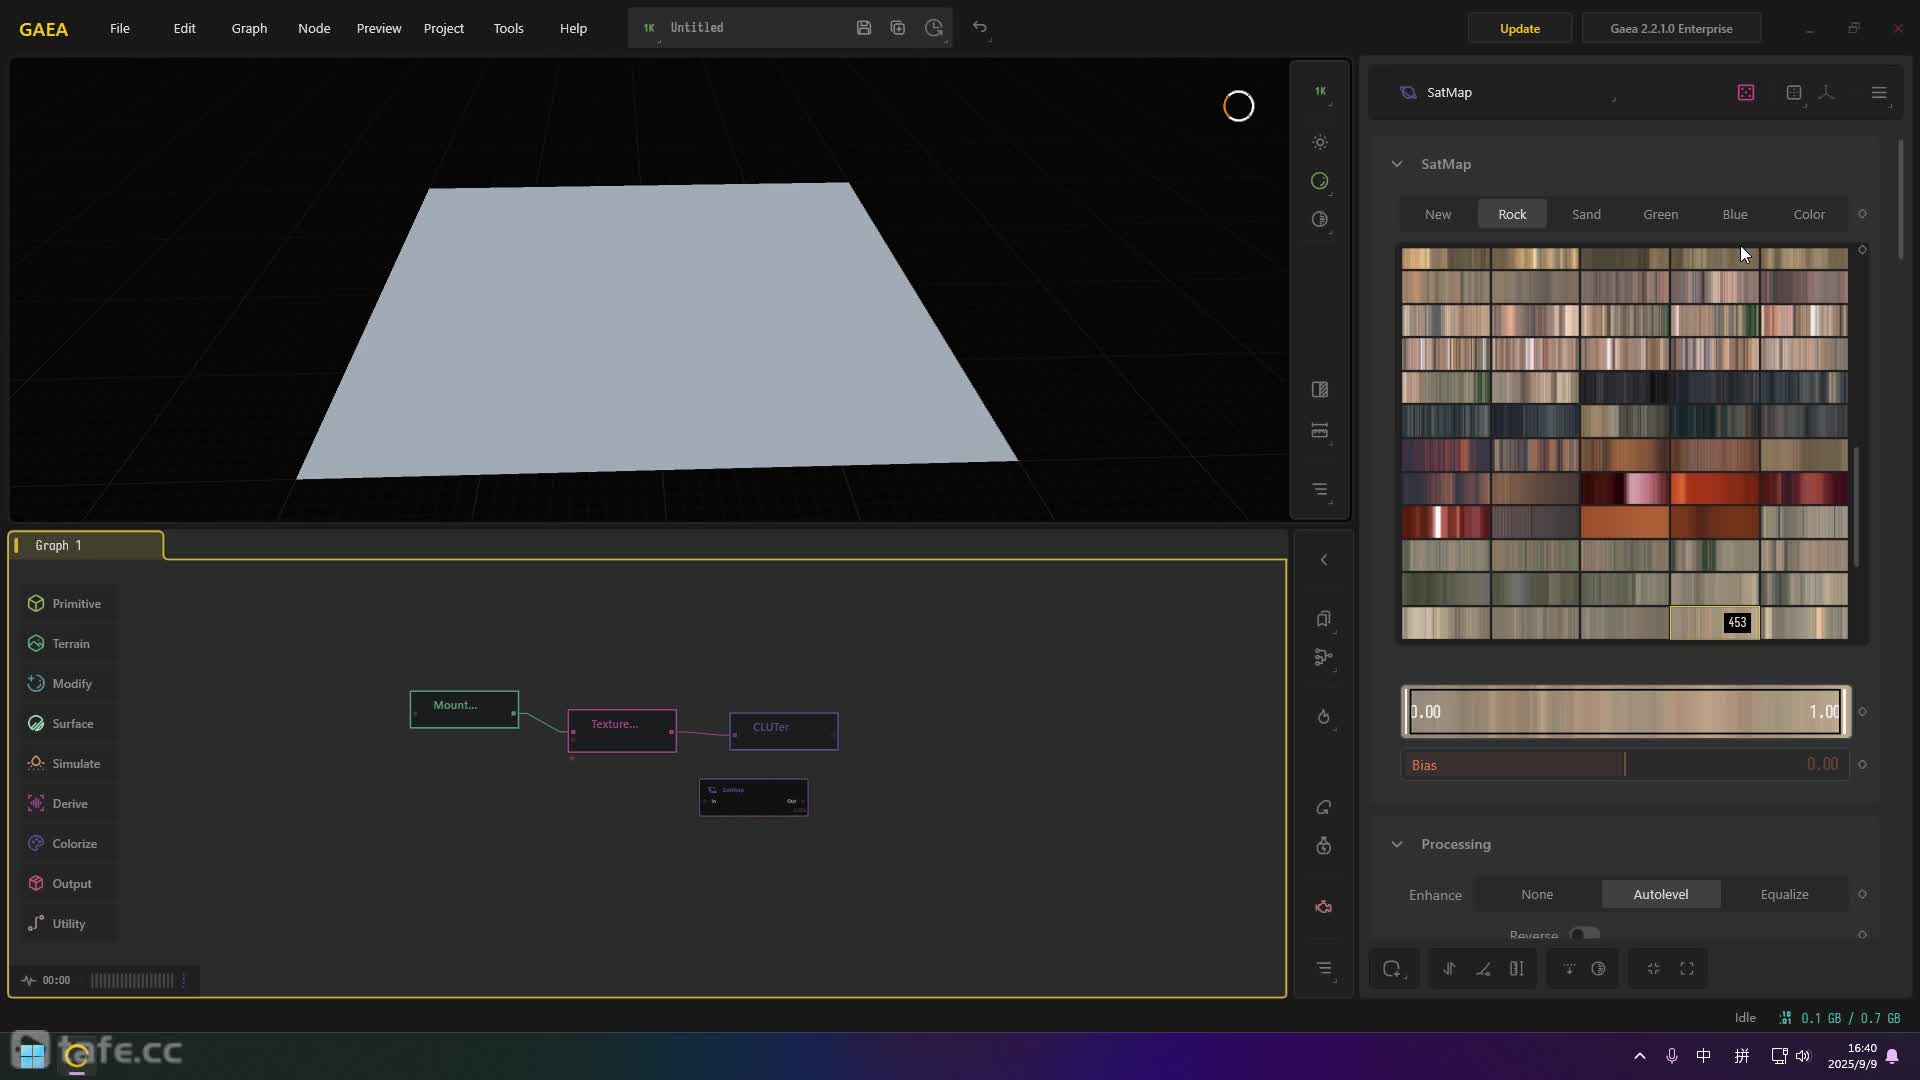Select the SatMap node in graph
Screen dimensions: 1920x1080
(753, 797)
